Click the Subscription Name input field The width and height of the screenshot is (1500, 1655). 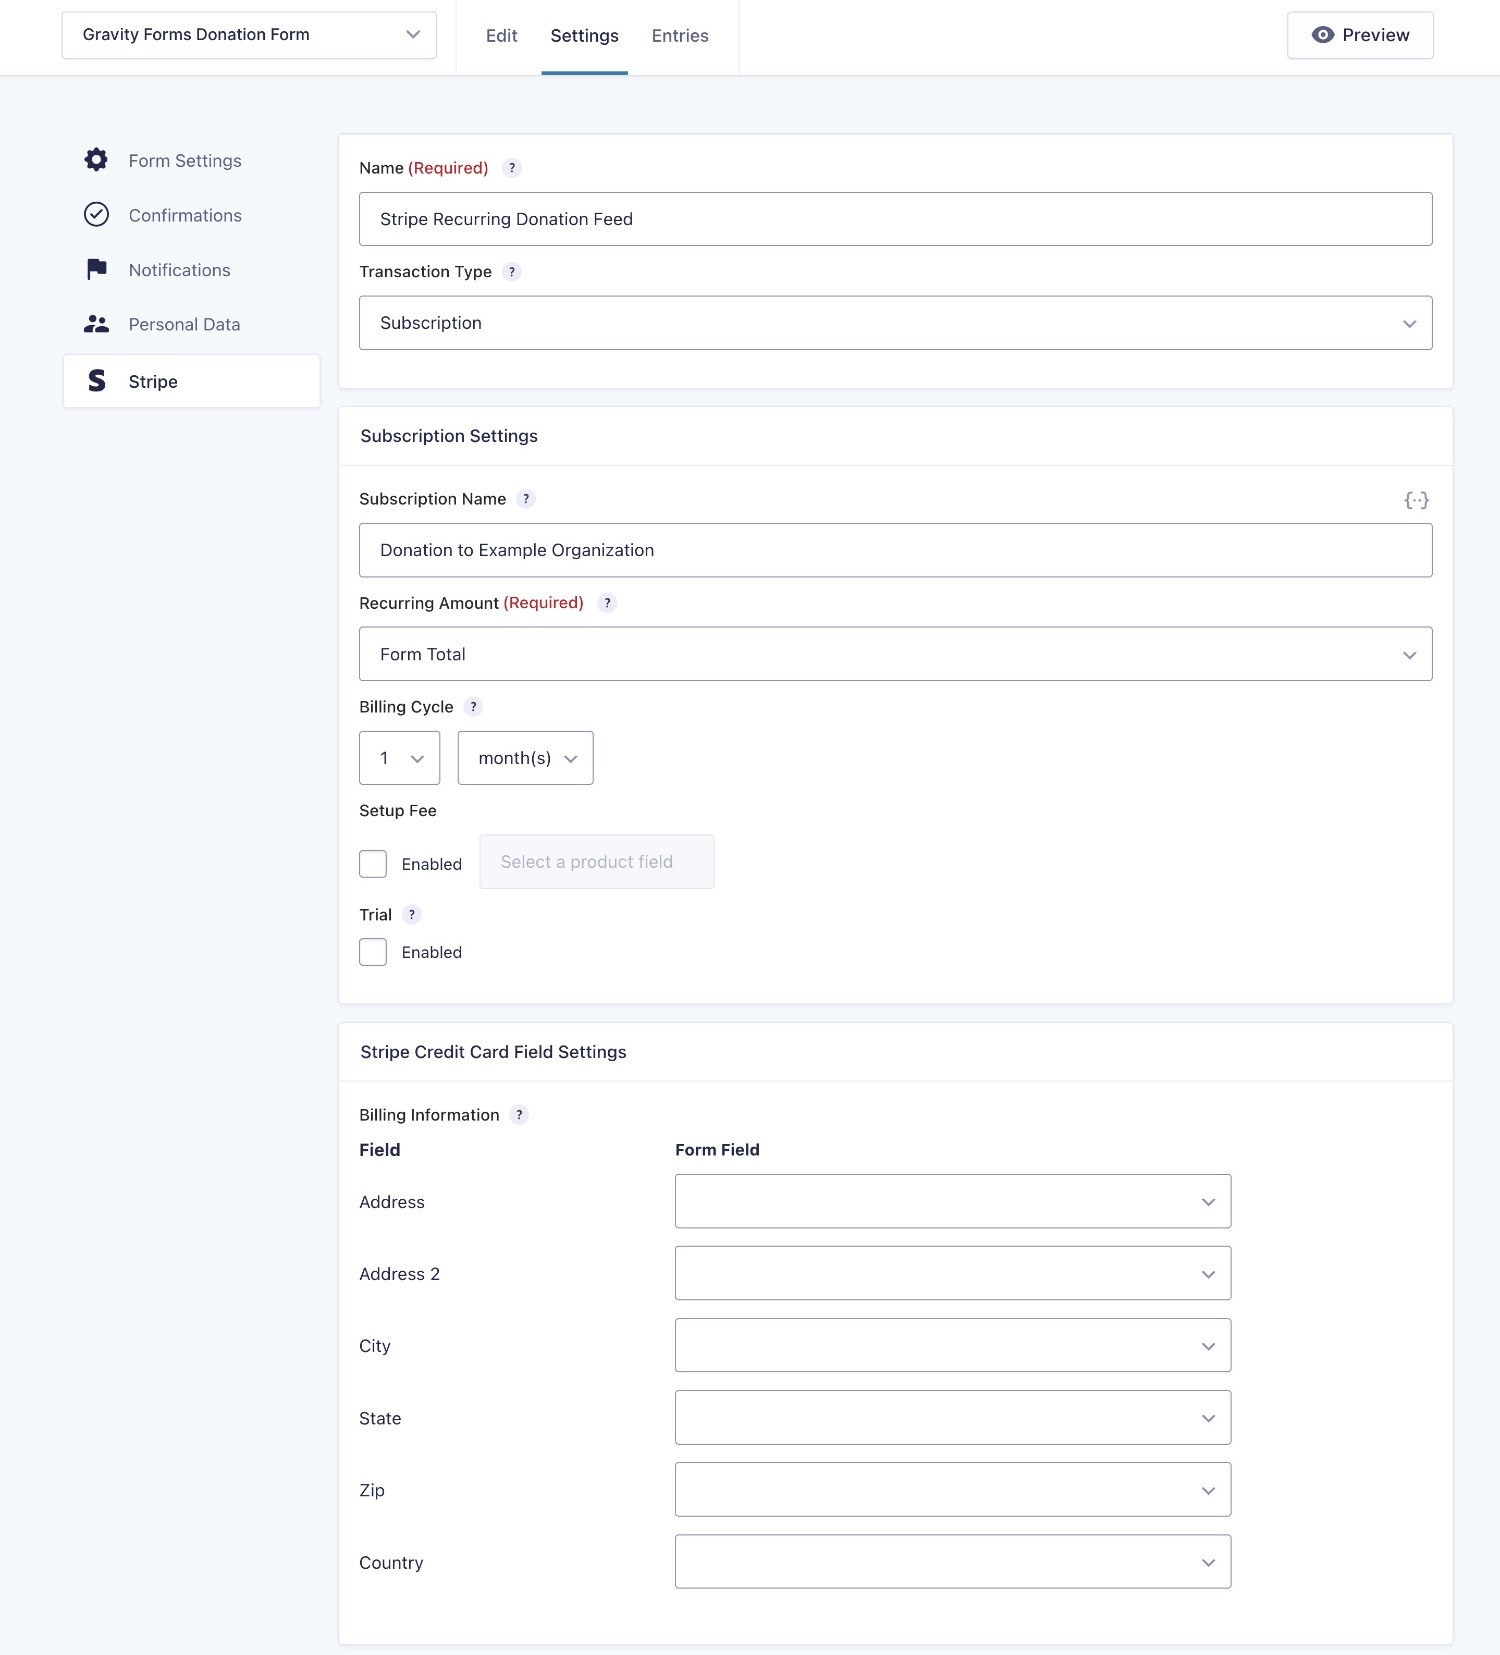[x=896, y=550]
